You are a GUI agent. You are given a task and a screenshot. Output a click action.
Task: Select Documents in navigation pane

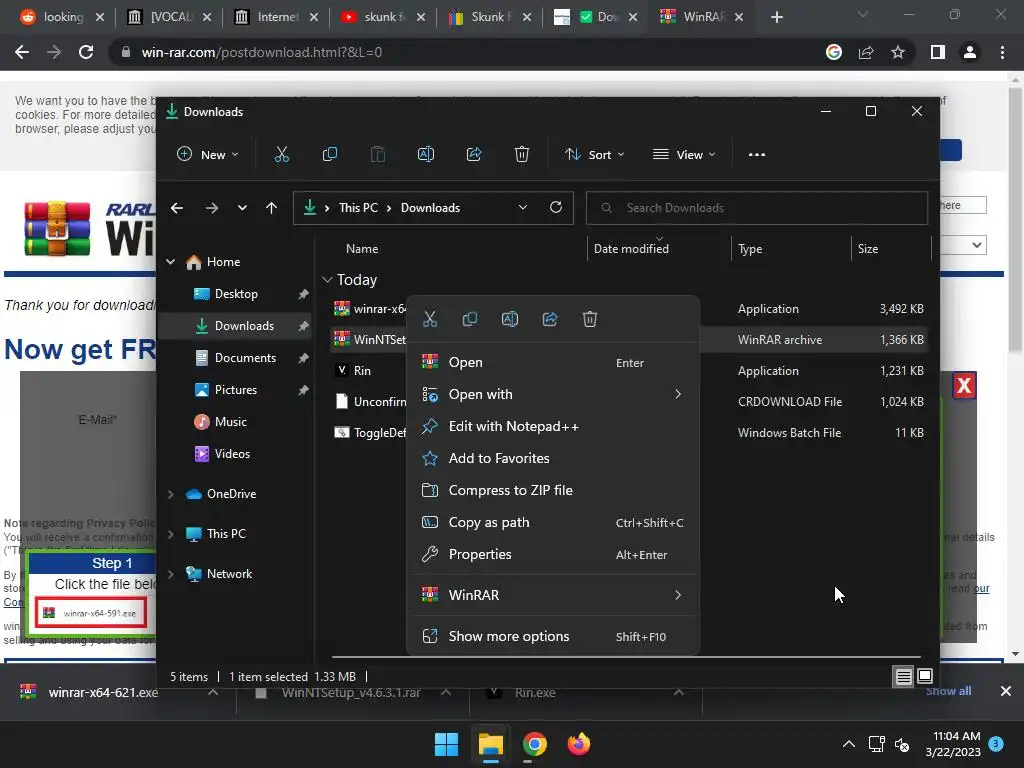pyautogui.click(x=236, y=358)
